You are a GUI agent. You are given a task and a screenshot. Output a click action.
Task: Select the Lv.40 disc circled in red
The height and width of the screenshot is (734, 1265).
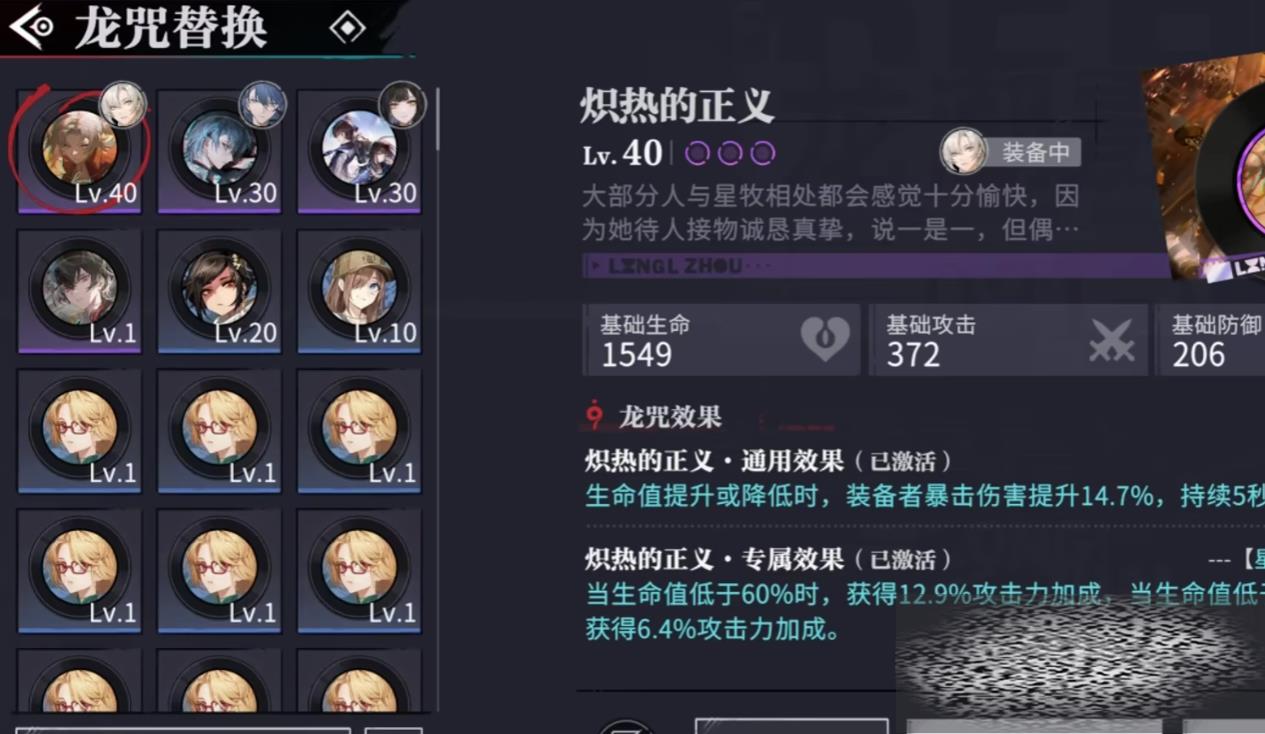pos(79,151)
